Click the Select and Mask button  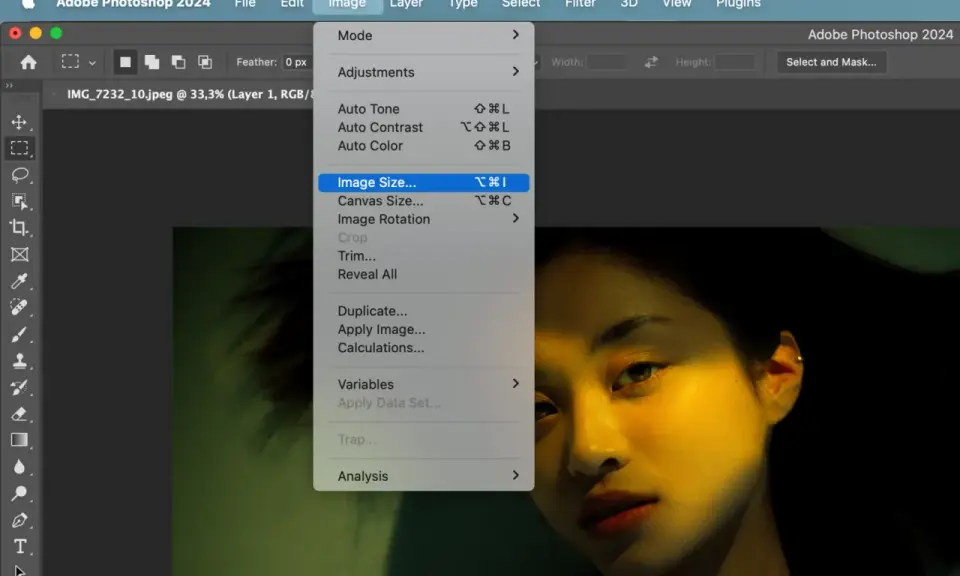point(831,62)
